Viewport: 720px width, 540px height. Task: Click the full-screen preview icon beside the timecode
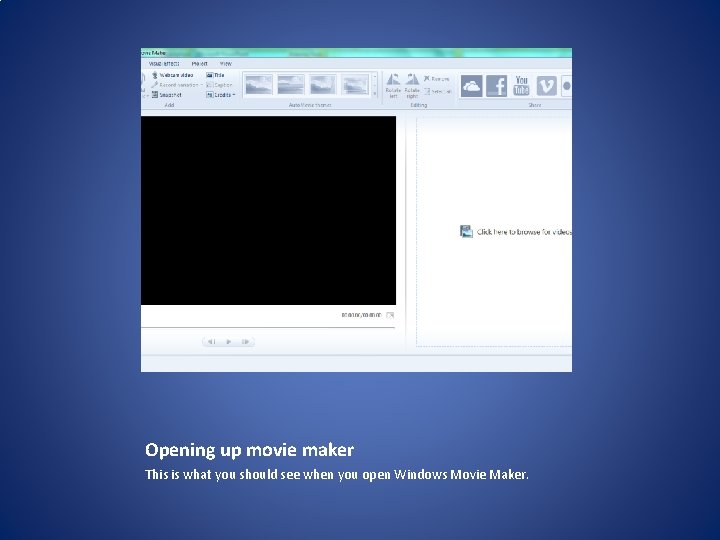pyautogui.click(x=390, y=315)
